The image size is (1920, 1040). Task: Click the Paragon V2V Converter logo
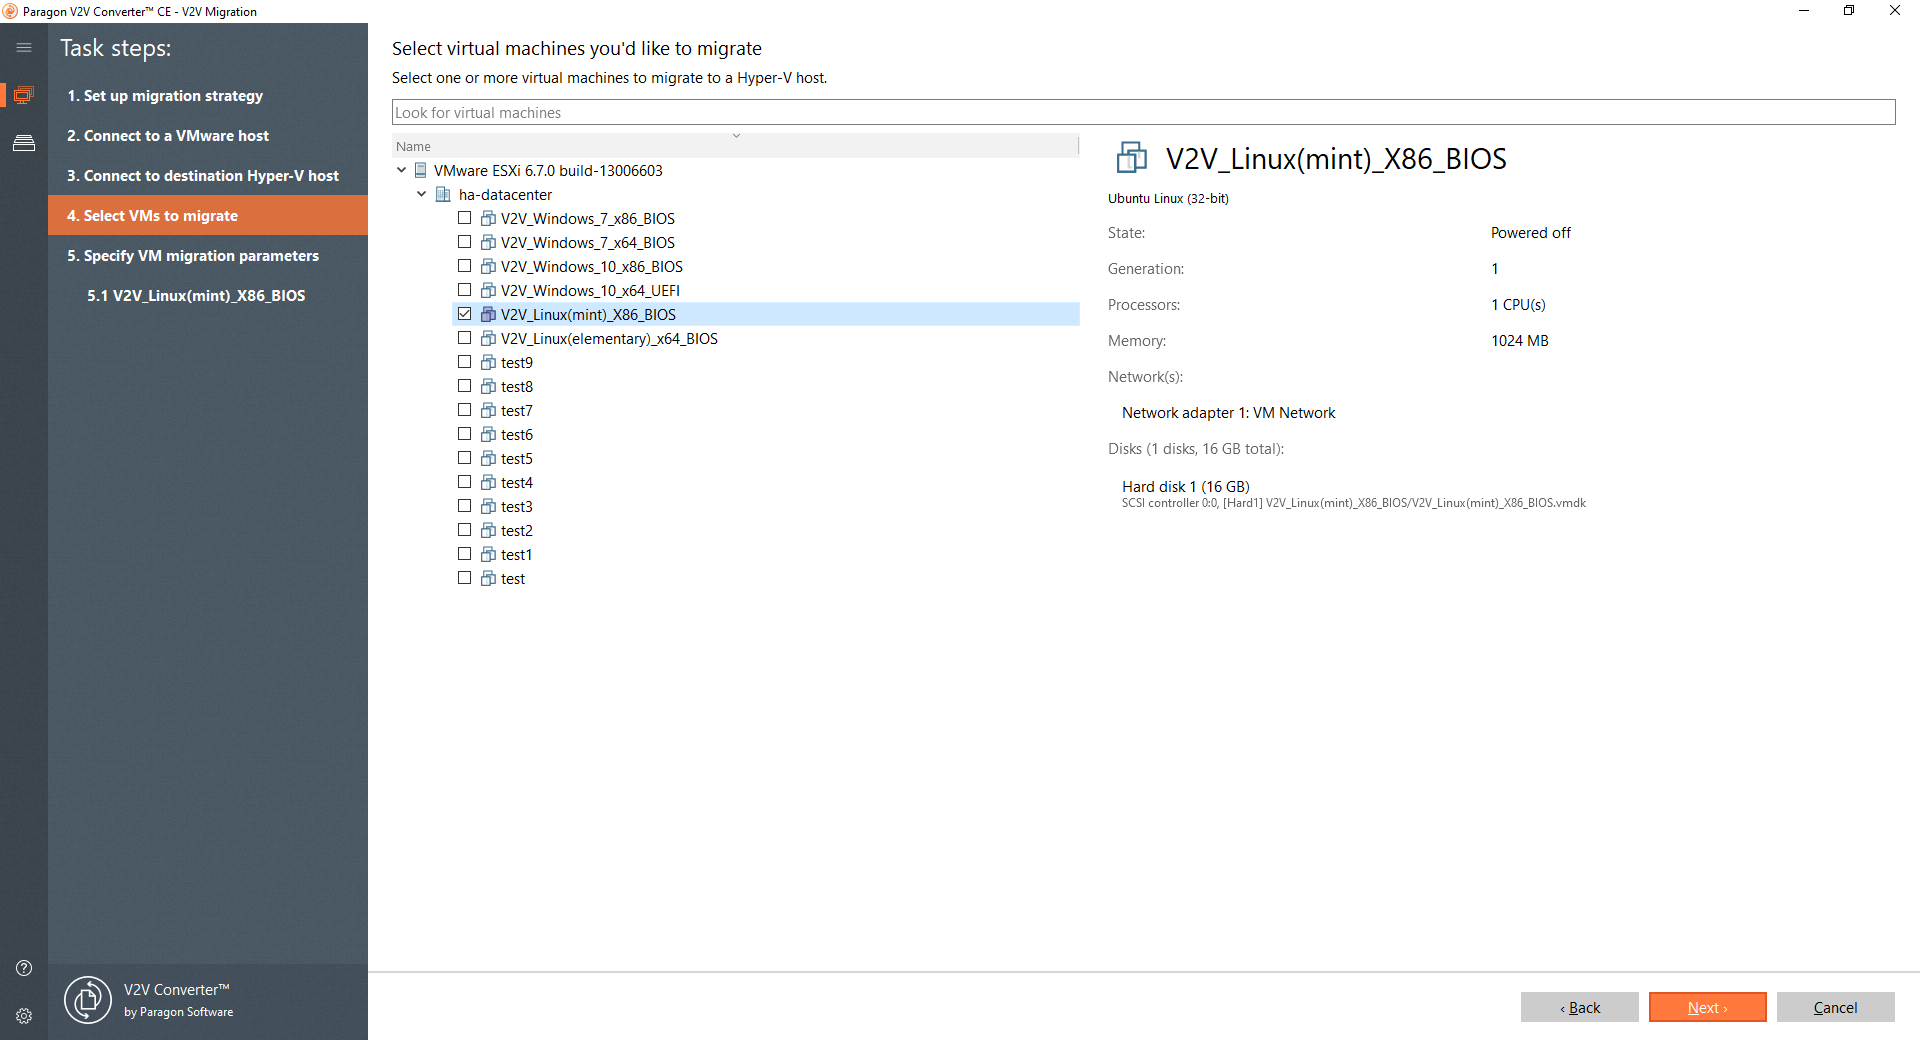[x=88, y=1000]
